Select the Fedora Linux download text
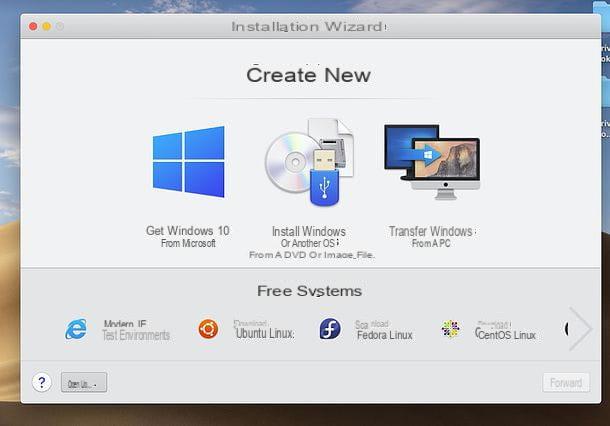Image resolution: width=610 pixels, height=426 pixels. click(x=384, y=330)
